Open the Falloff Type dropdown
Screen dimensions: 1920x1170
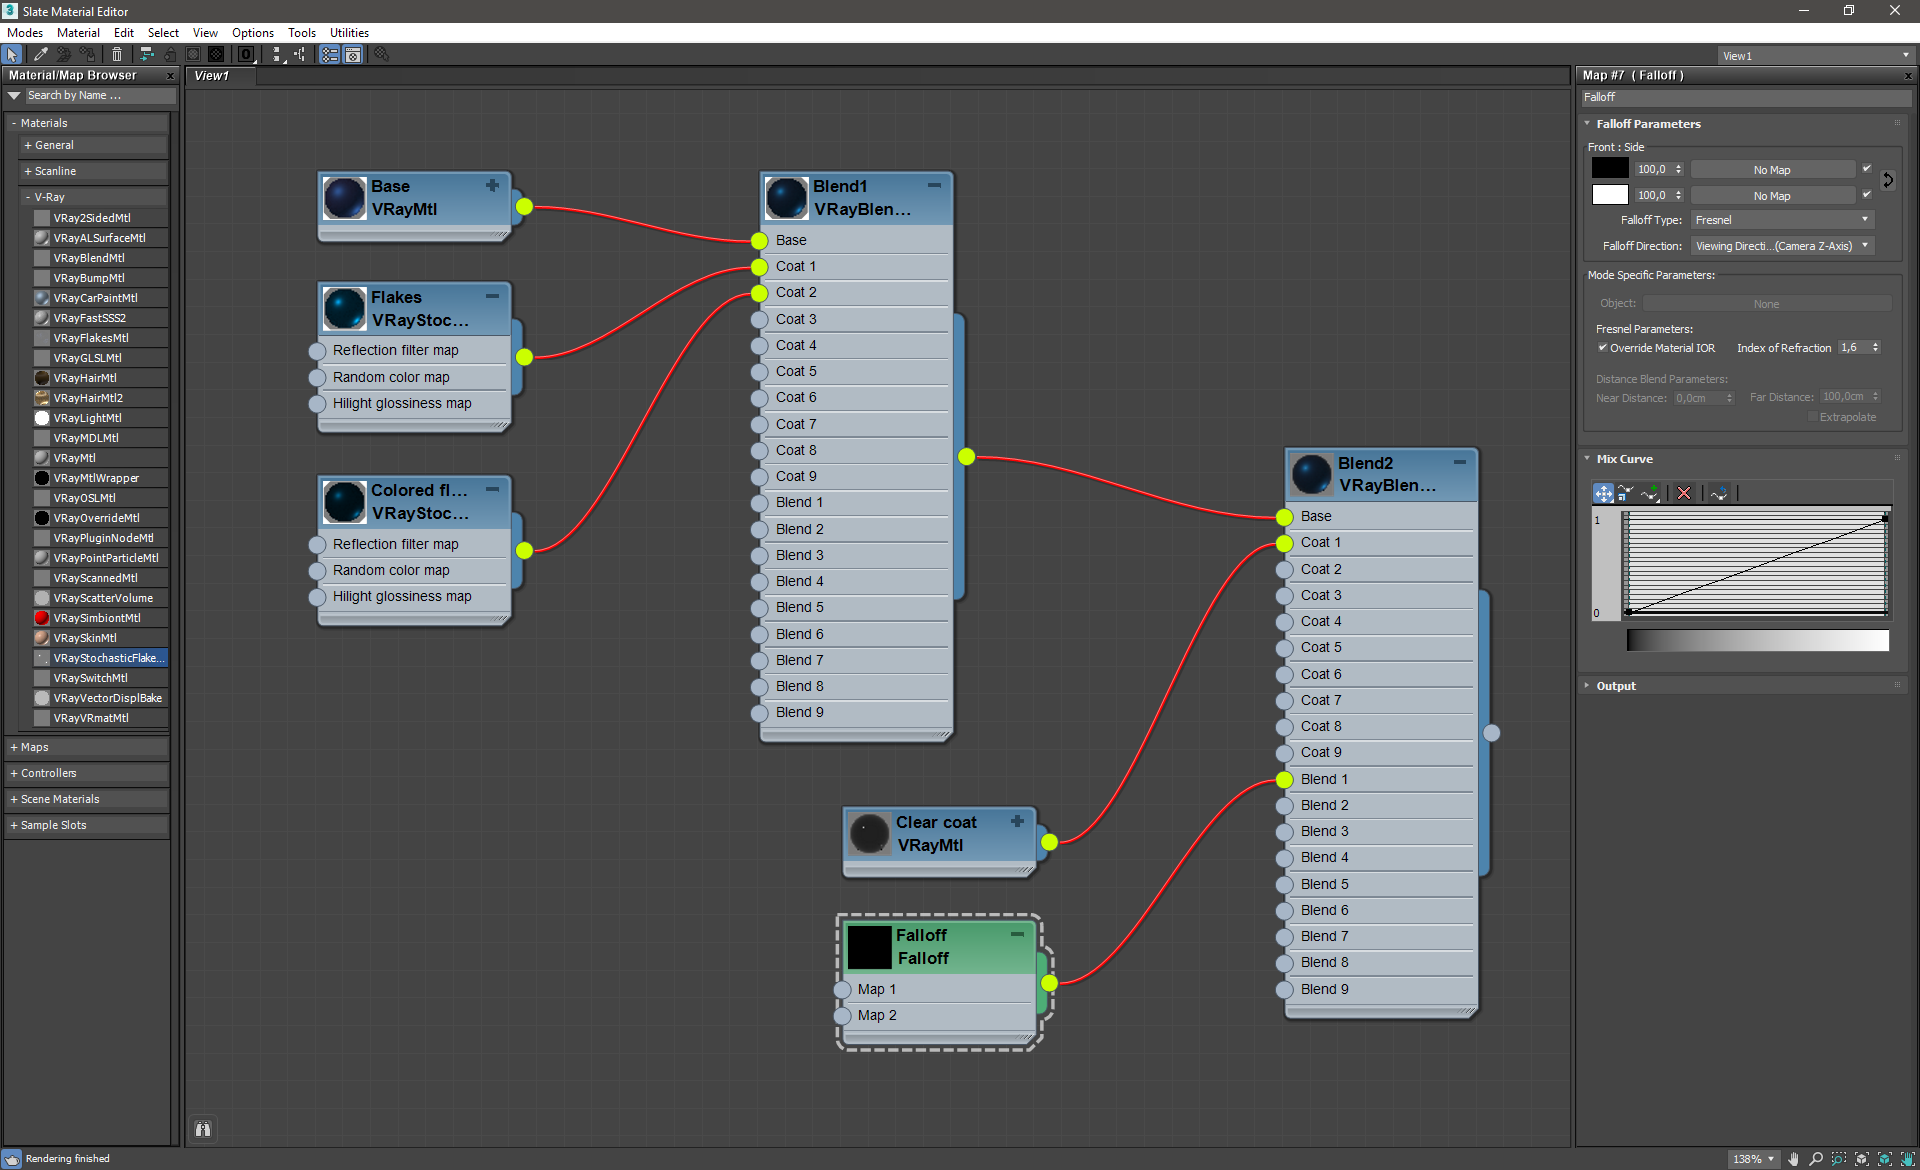1781,220
